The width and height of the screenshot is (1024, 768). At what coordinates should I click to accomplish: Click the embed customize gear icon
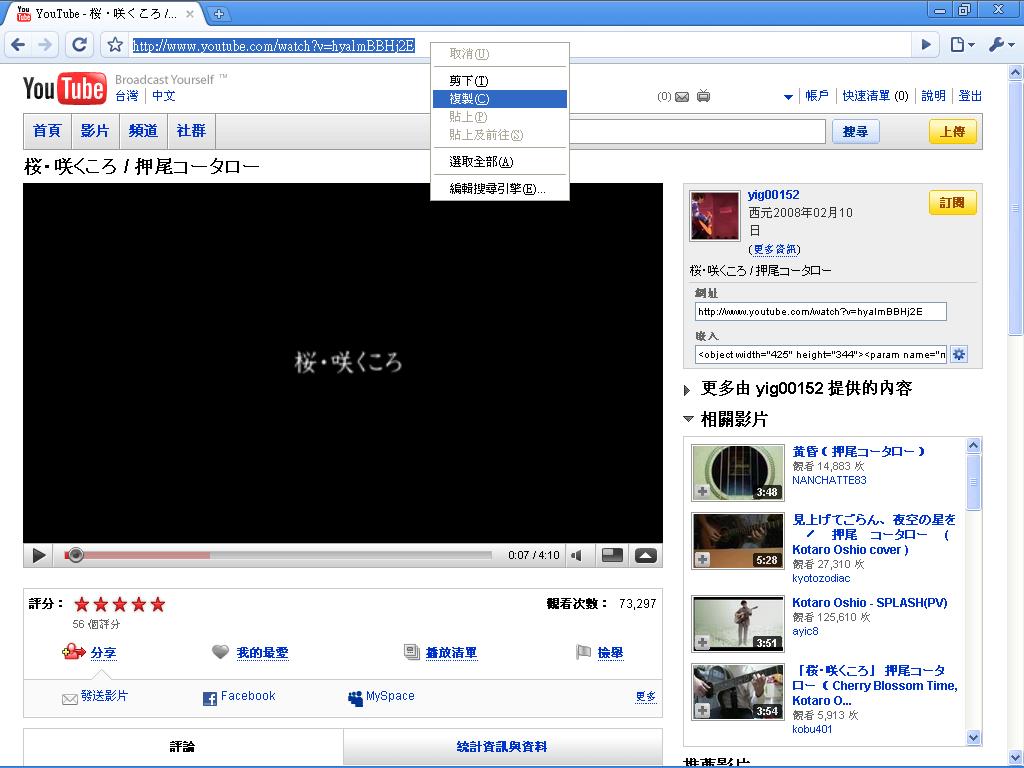(959, 354)
